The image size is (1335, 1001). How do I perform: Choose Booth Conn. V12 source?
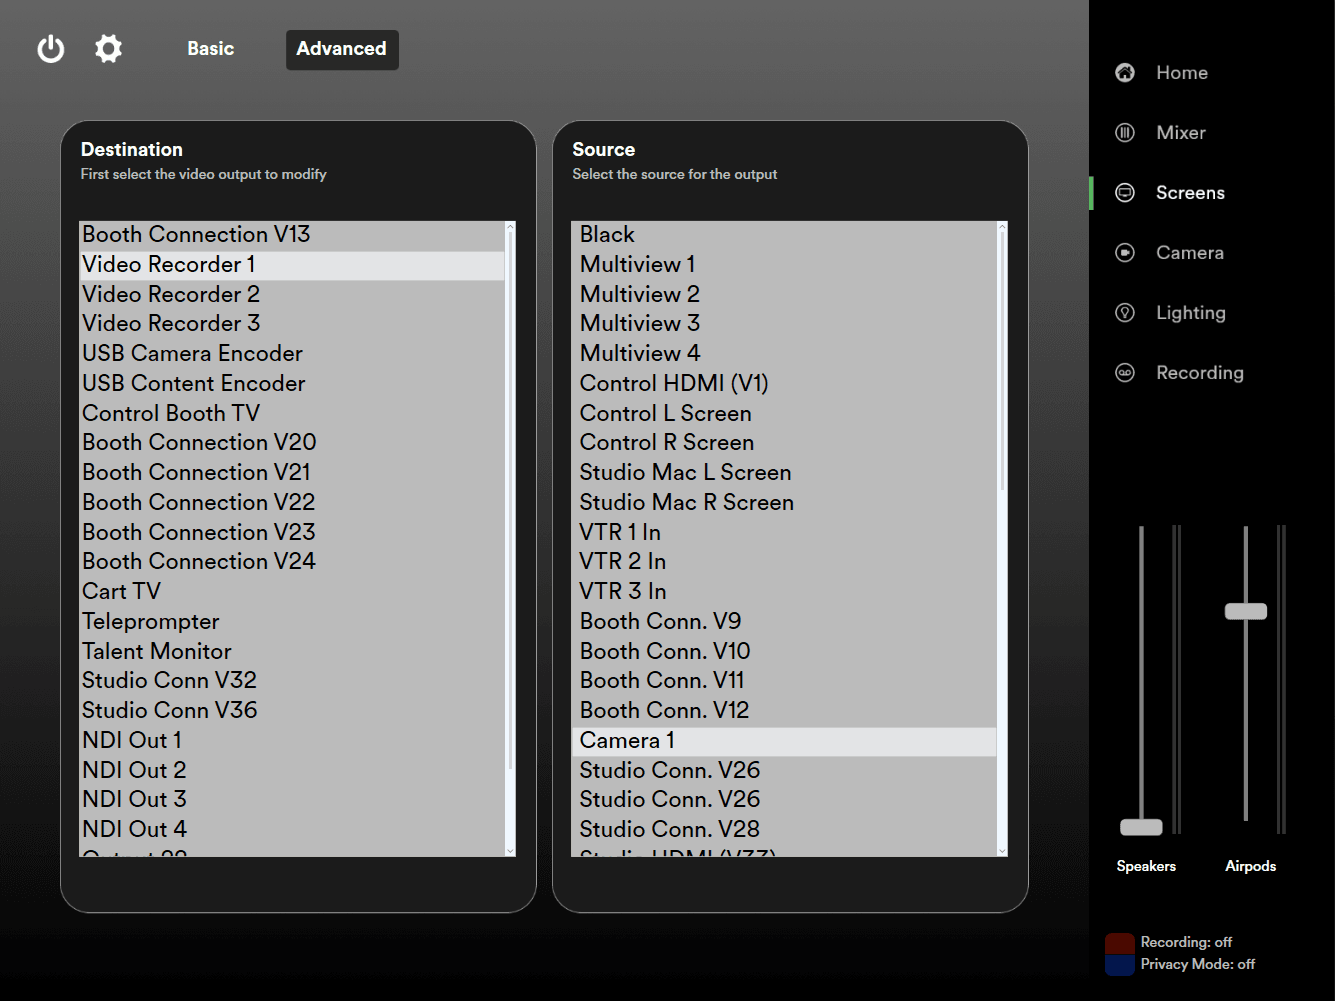pyautogui.click(x=784, y=711)
